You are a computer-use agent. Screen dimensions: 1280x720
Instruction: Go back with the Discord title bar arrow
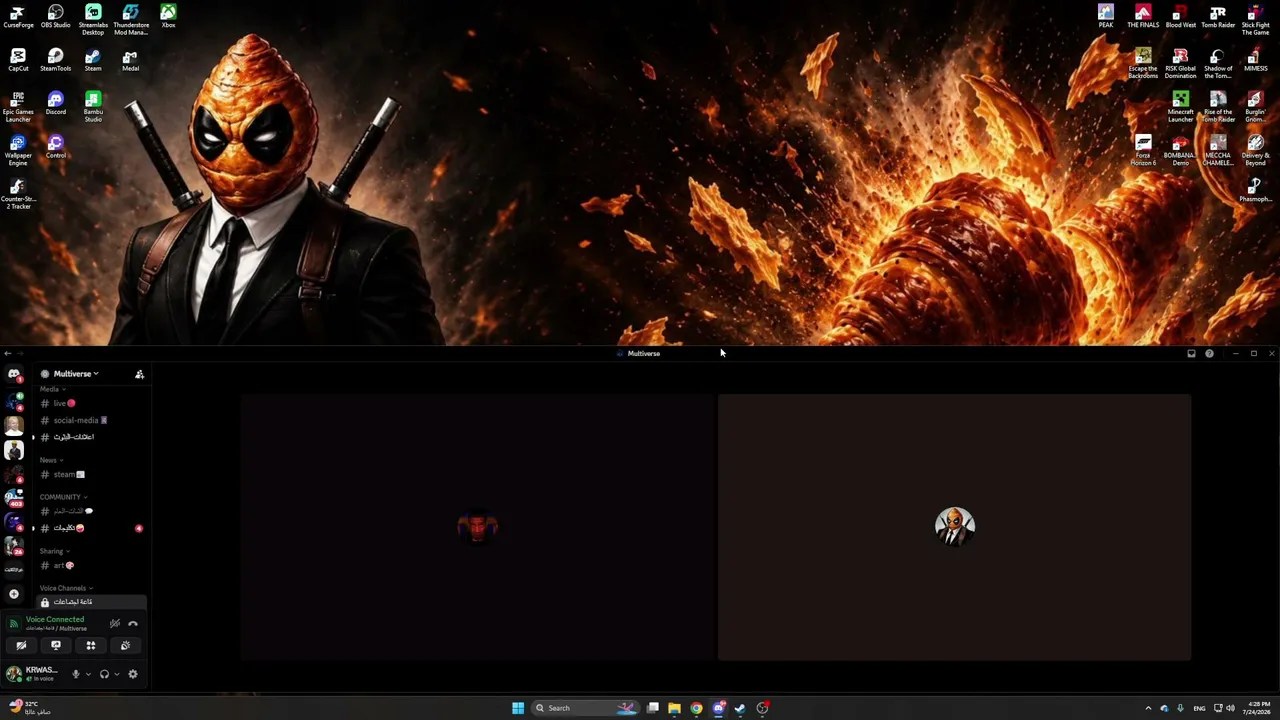pos(8,353)
